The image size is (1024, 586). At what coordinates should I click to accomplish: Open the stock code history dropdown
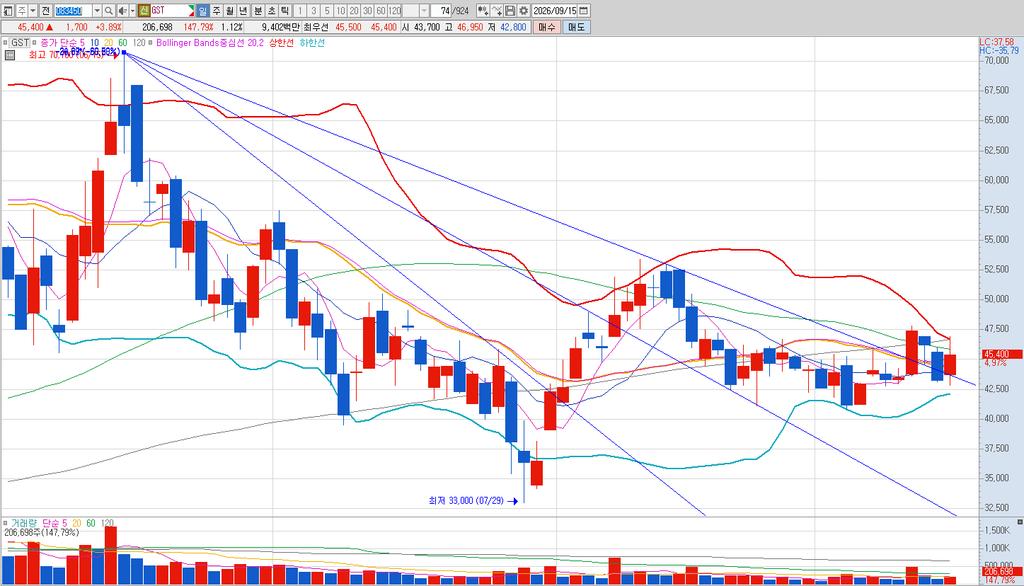[x=97, y=10]
